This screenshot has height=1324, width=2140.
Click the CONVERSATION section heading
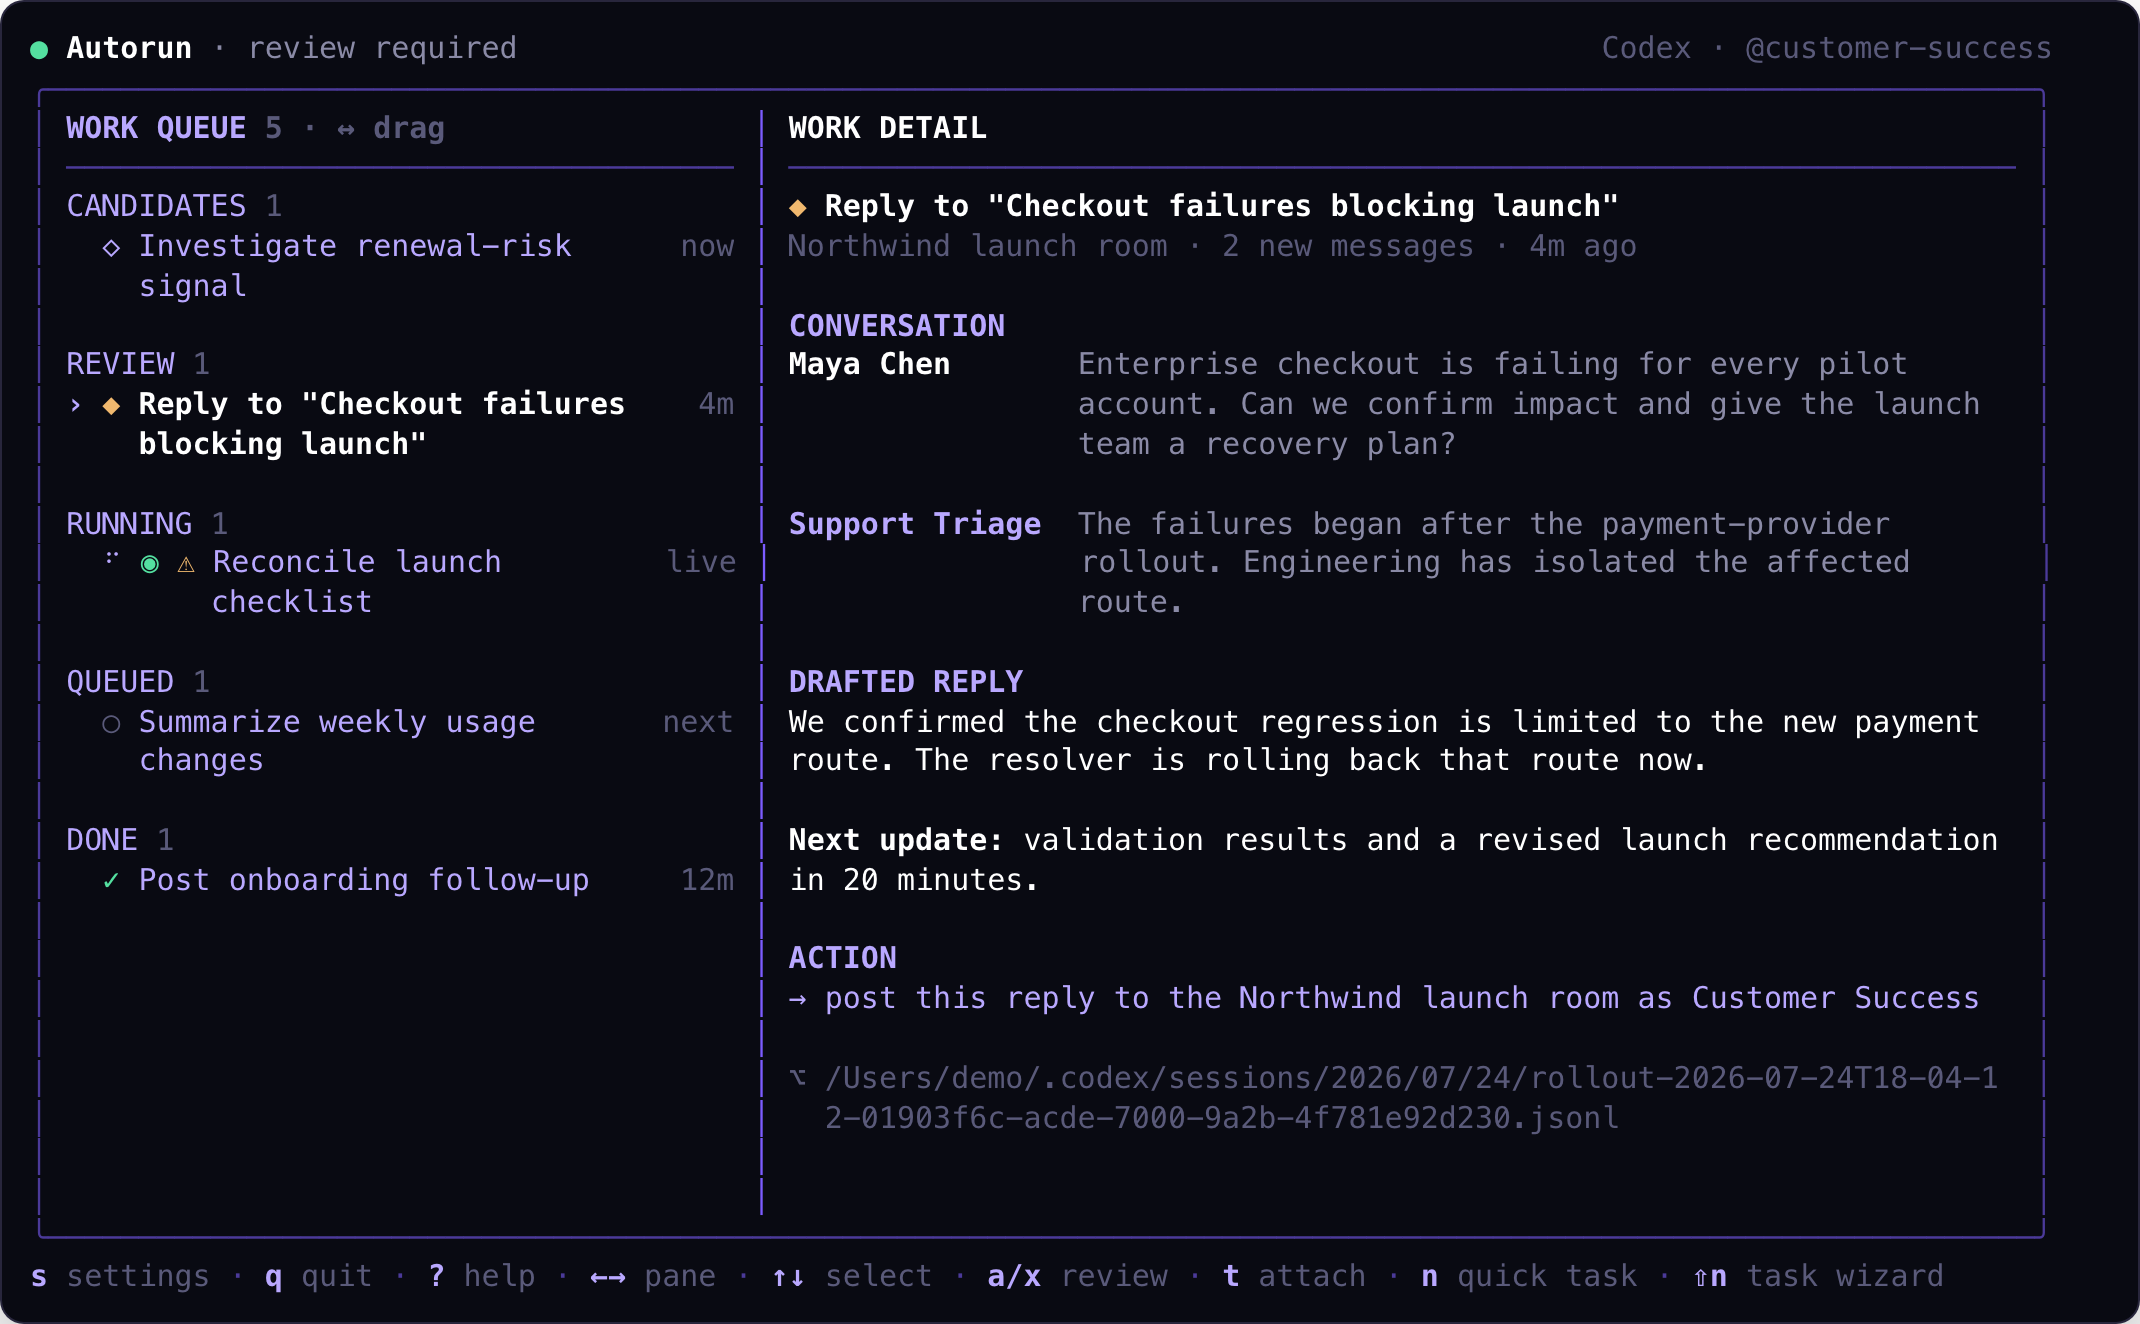pyautogui.click(x=896, y=326)
